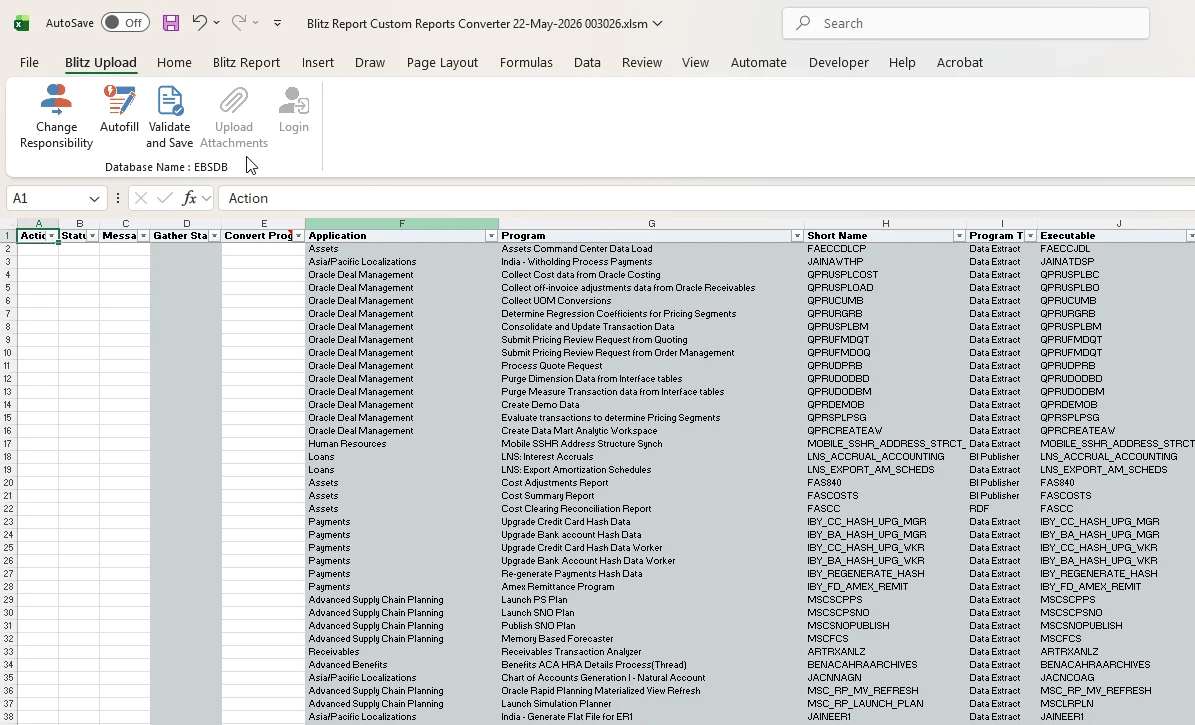Select 'Cost Summary Report' program cell
The width and height of the screenshot is (1195, 725).
(652, 496)
